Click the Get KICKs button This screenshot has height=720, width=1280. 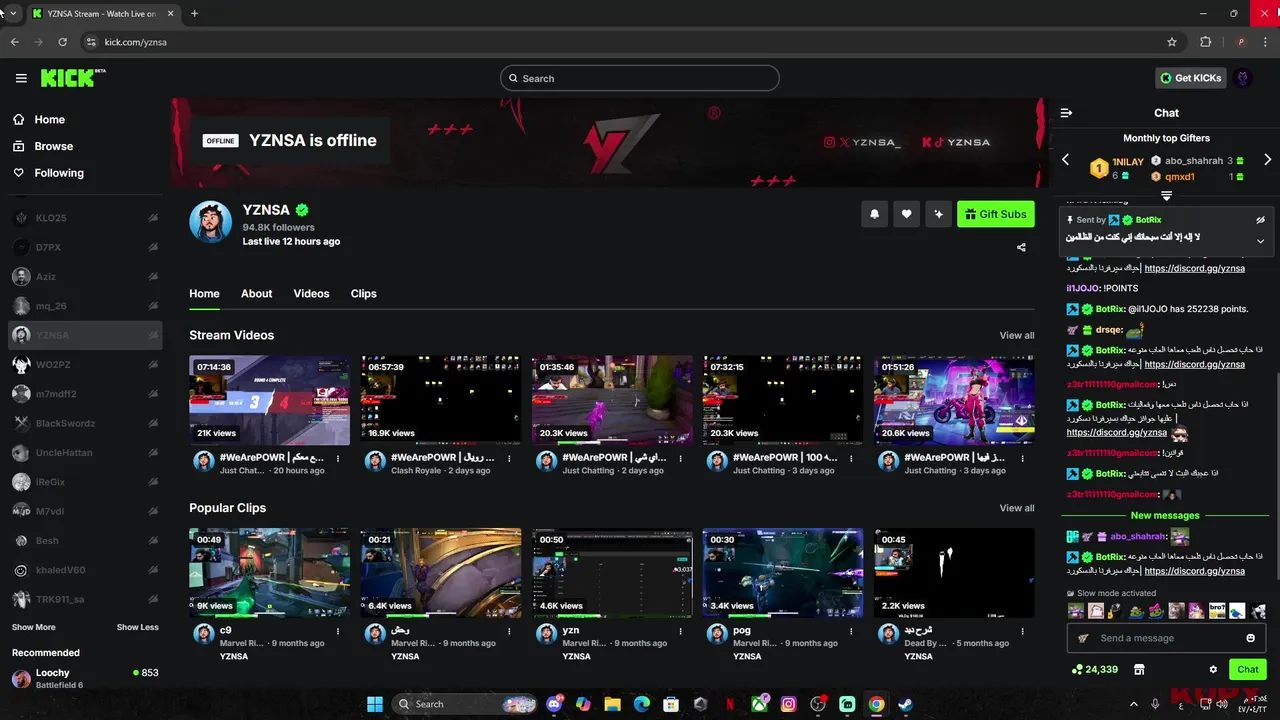1190,78
